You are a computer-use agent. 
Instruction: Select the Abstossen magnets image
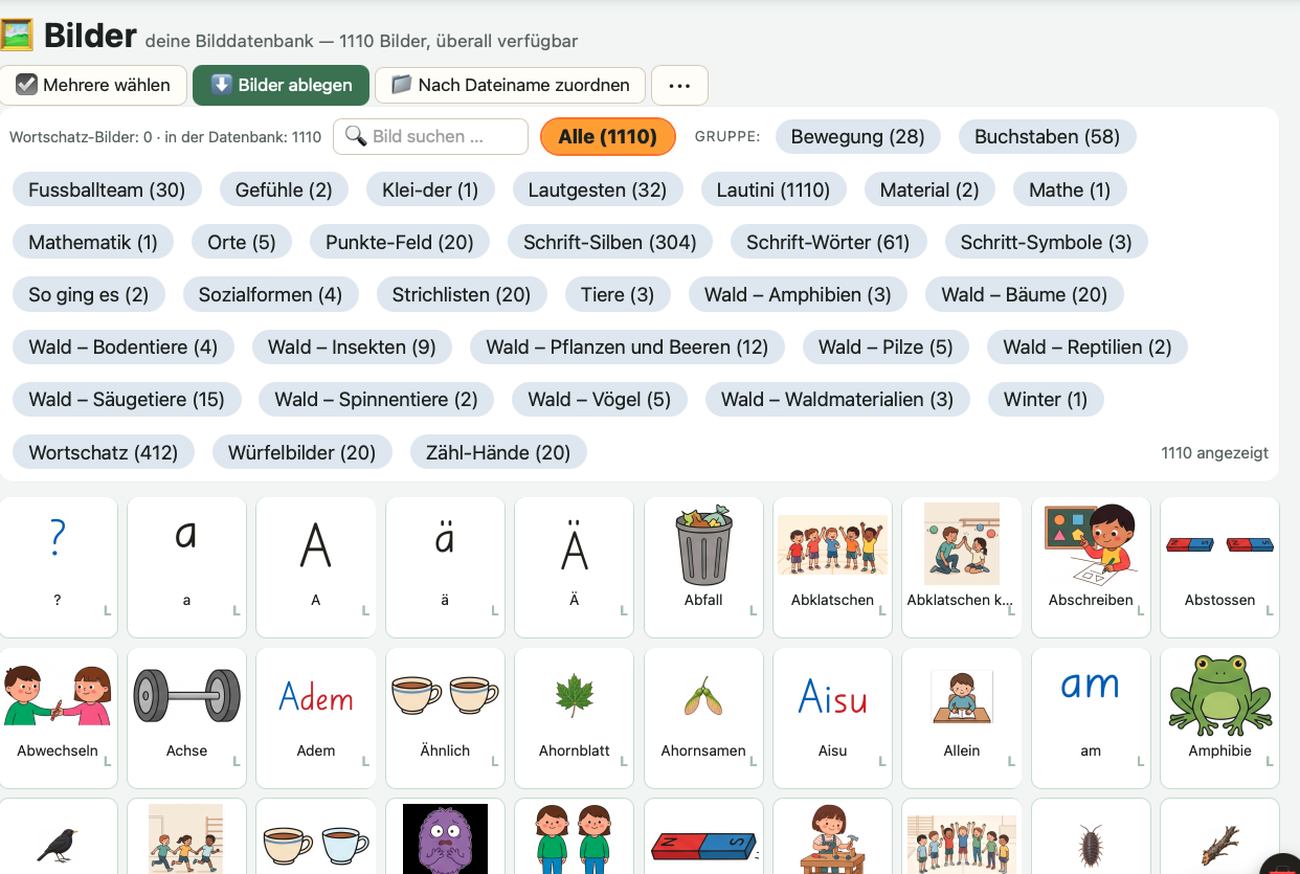(1219, 567)
